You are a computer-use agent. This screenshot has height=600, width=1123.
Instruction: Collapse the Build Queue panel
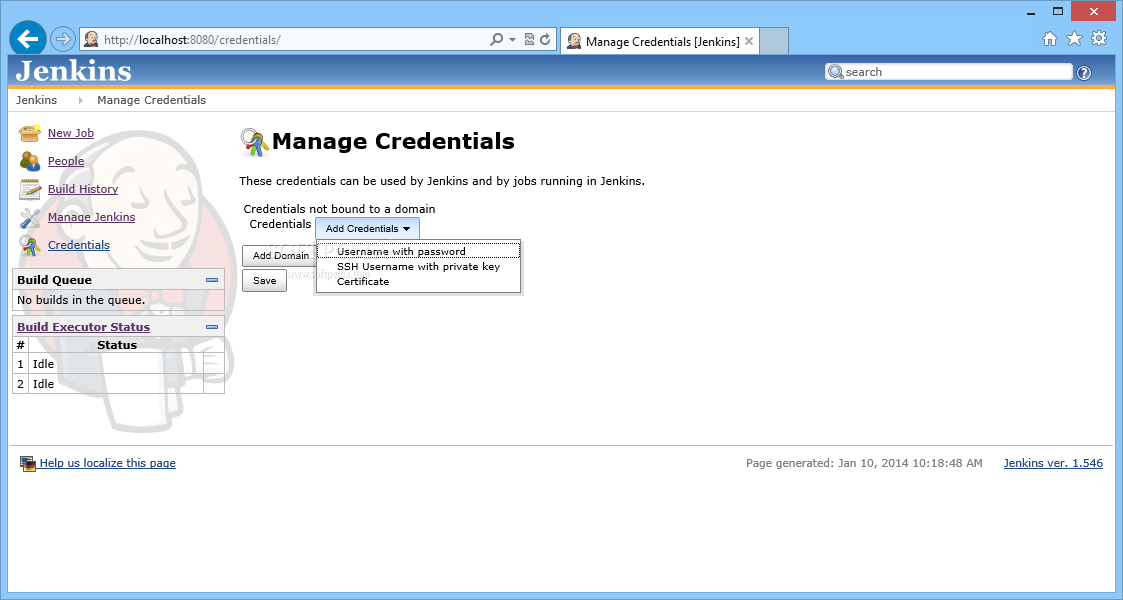pyautogui.click(x=212, y=280)
